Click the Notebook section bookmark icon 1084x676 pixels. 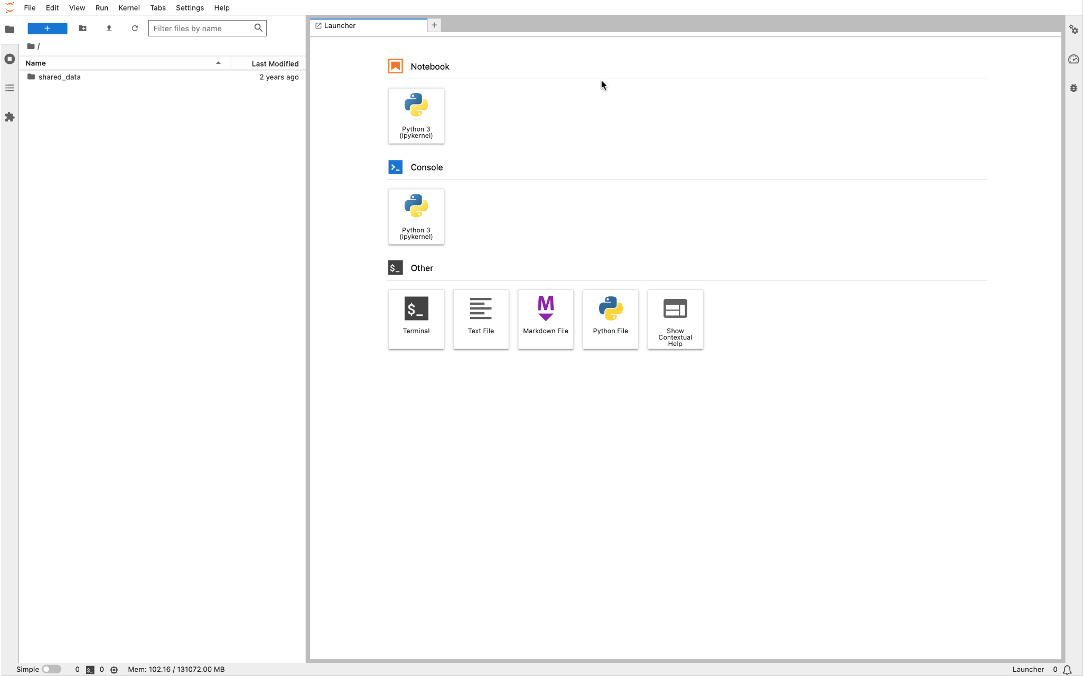[x=395, y=66]
